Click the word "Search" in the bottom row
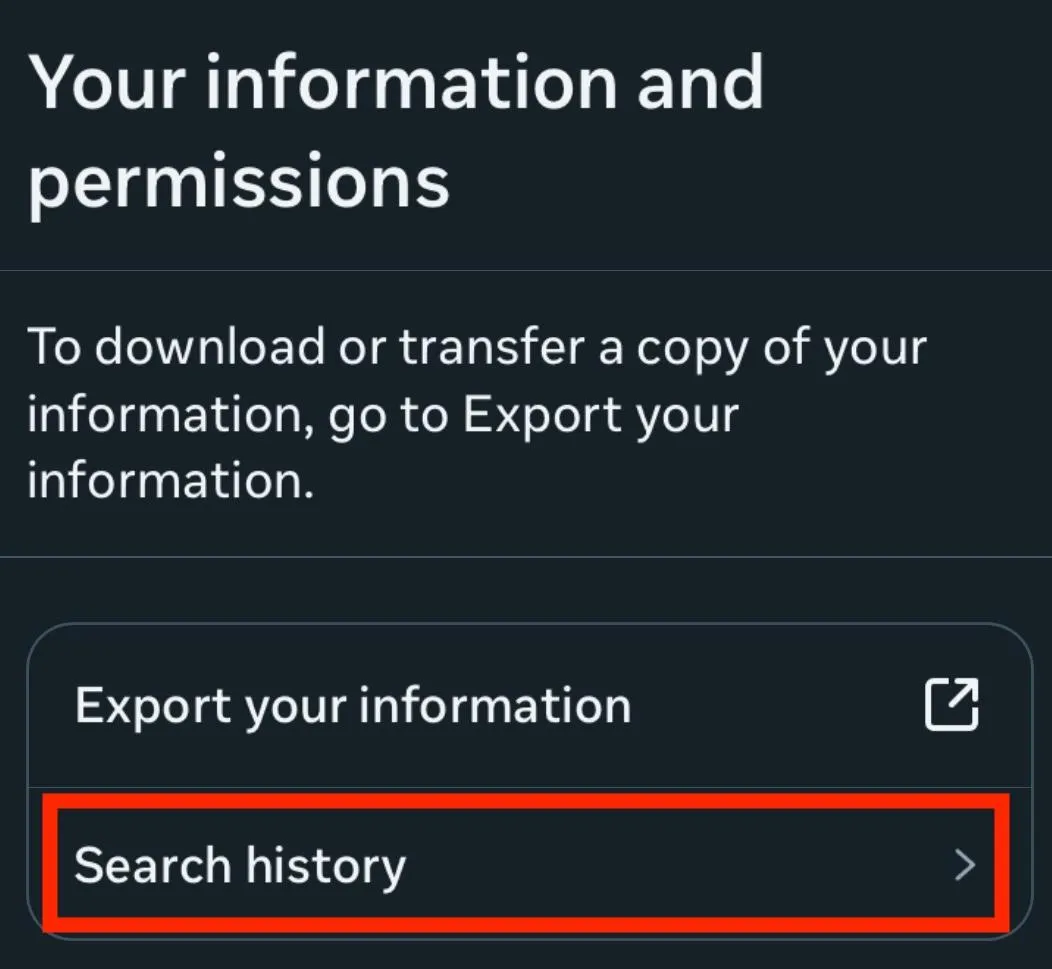The height and width of the screenshot is (969, 1052). pos(153,865)
